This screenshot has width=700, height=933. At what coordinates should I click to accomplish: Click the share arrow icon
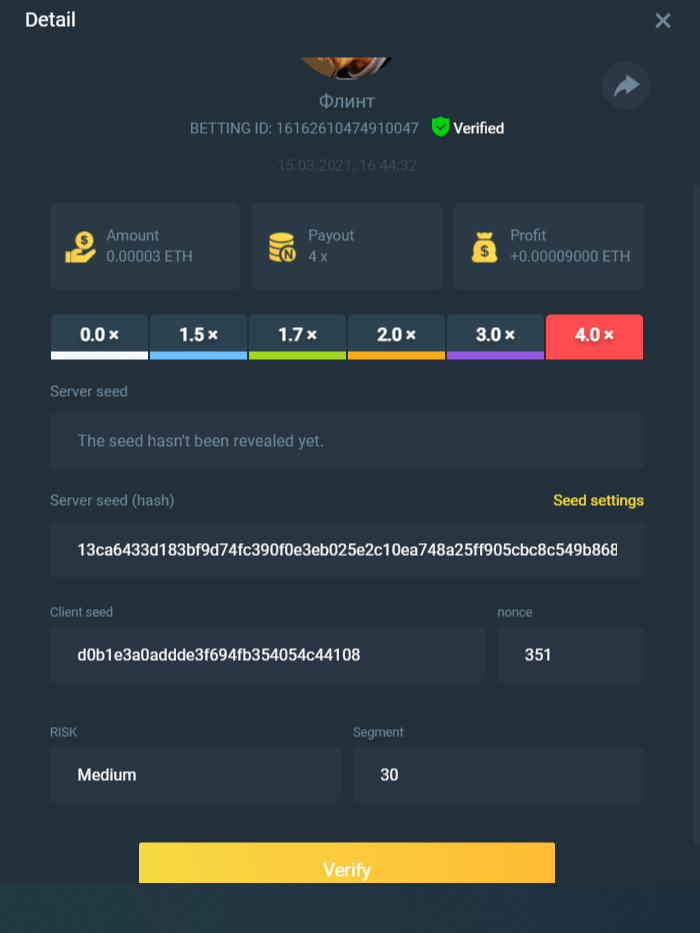626,86
